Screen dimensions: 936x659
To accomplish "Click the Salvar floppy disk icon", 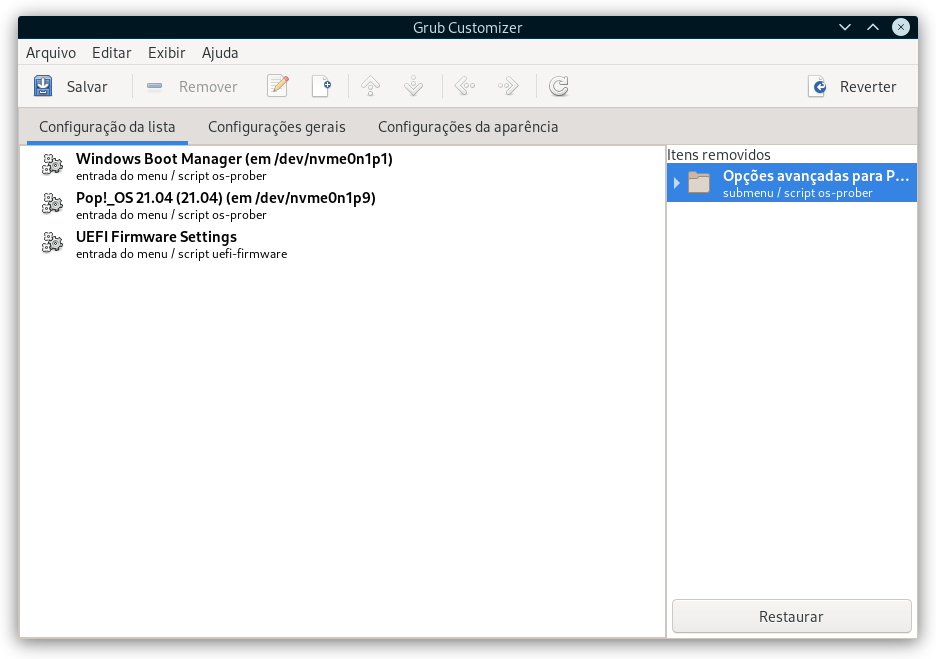I will coord(43,86).
